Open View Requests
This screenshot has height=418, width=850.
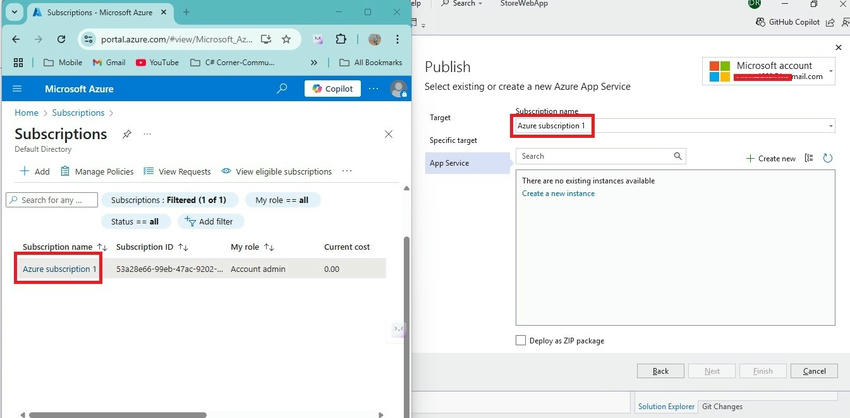pyautogui.click(x=177, y=171)
